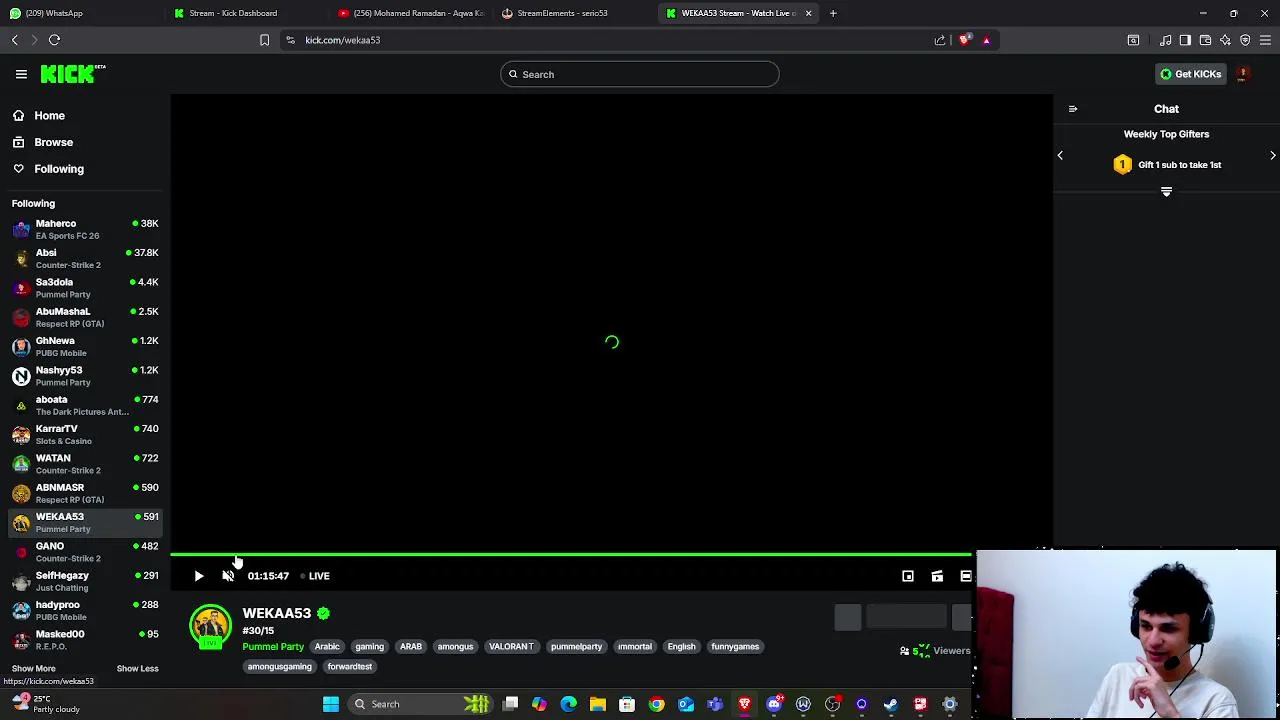The image size is (1280, 720).
Task: Open Brave Shields icon
Action: point(964,40)
